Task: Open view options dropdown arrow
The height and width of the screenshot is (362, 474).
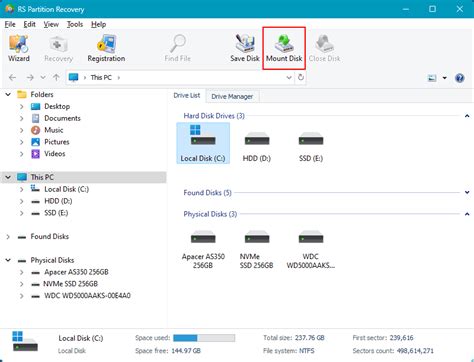Action: [x=445, y=78]
